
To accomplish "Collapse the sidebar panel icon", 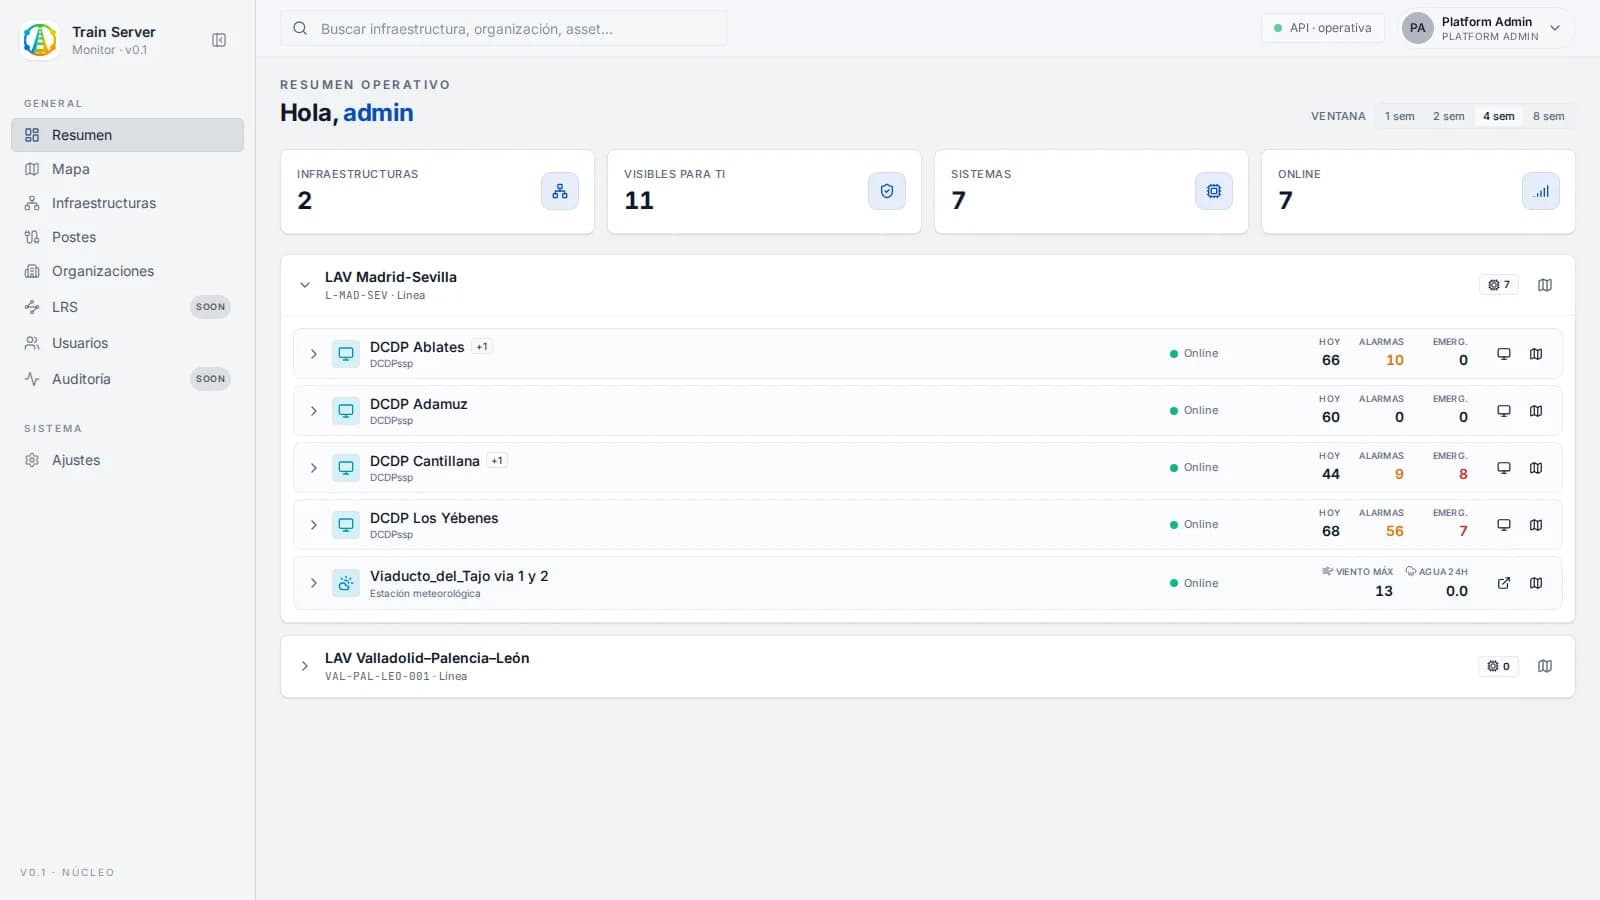I will [219, 40].
